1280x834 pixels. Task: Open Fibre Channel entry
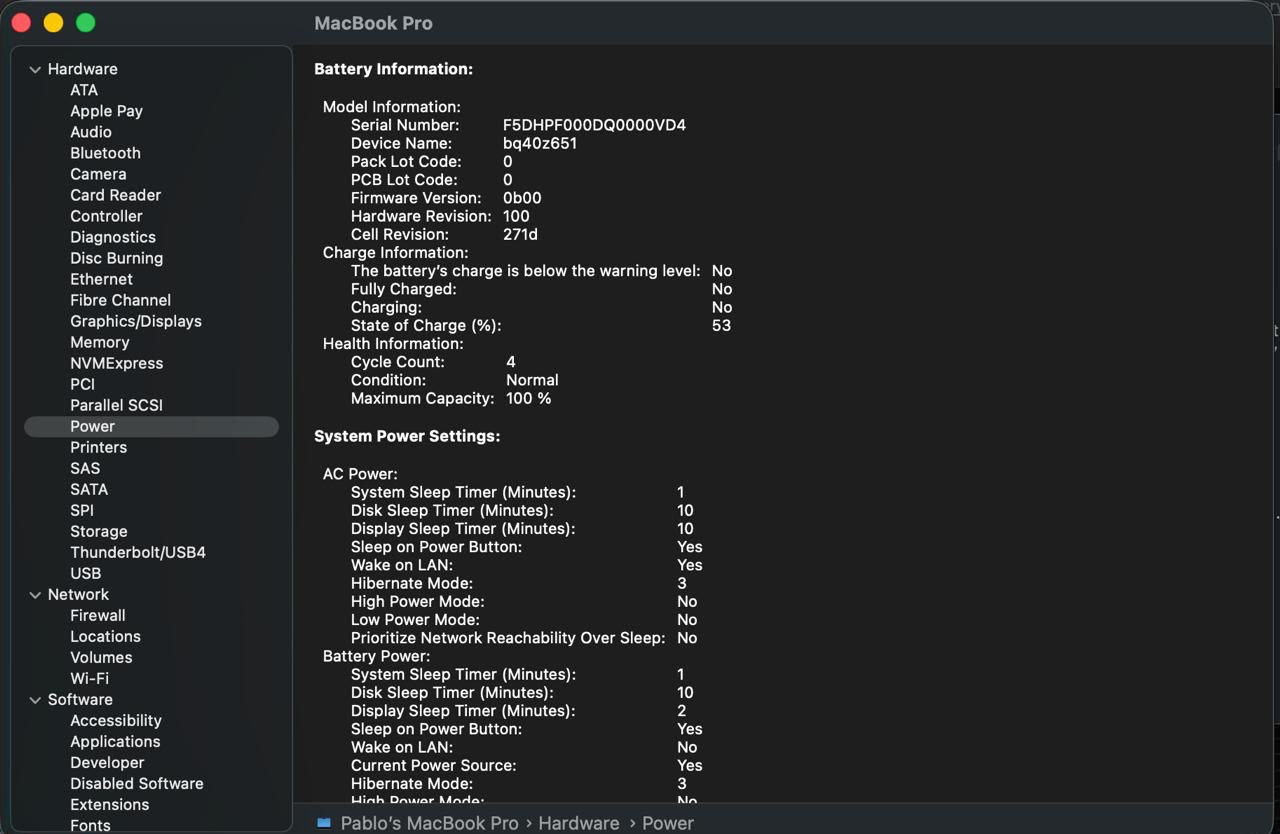point(120,300)
